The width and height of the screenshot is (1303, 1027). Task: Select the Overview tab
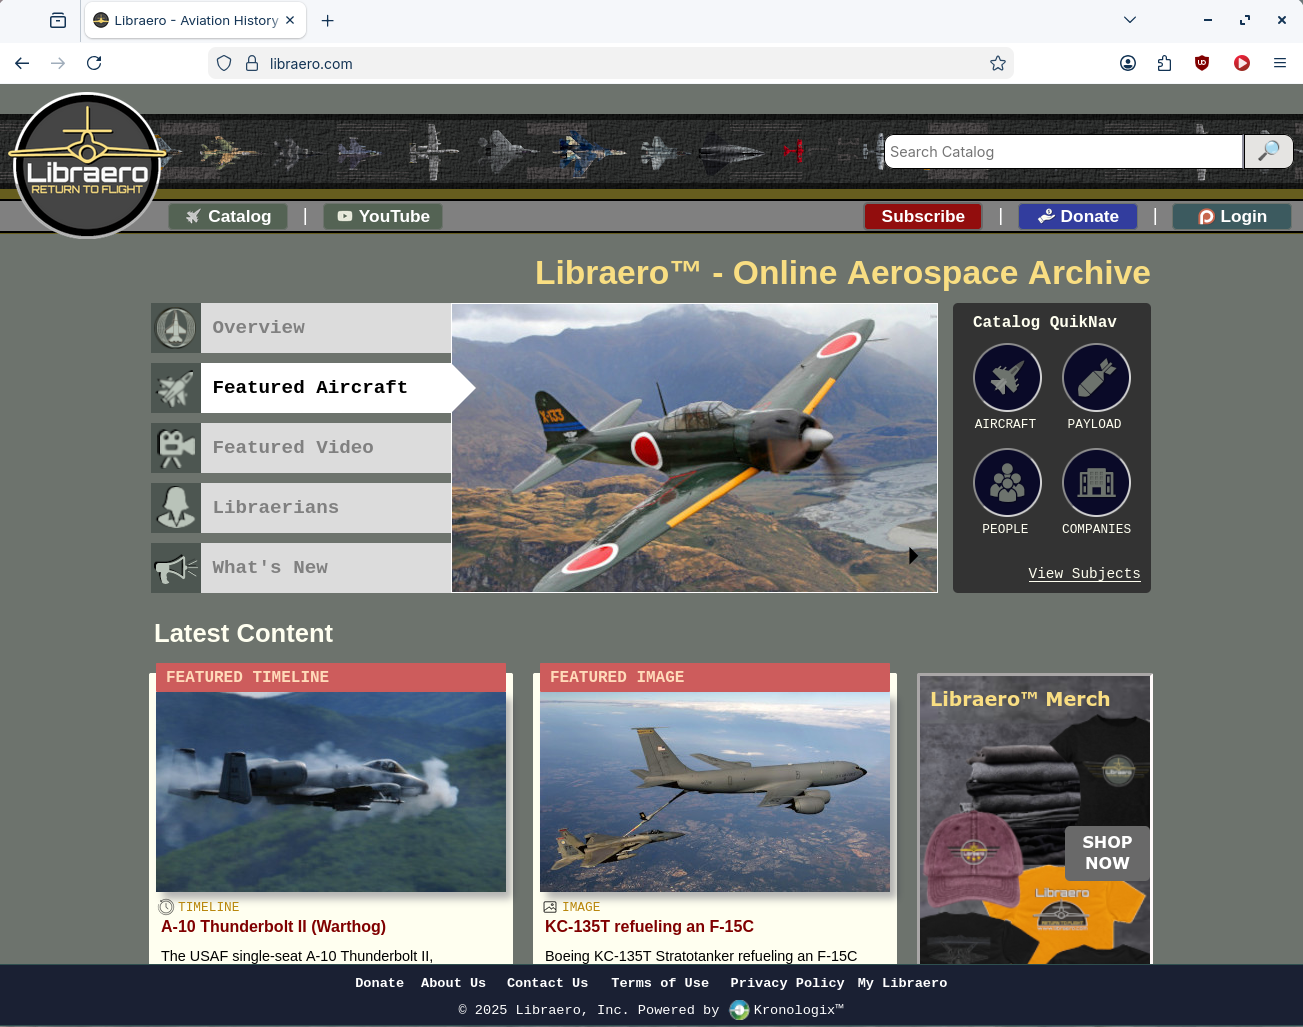[x=325, y=328]
